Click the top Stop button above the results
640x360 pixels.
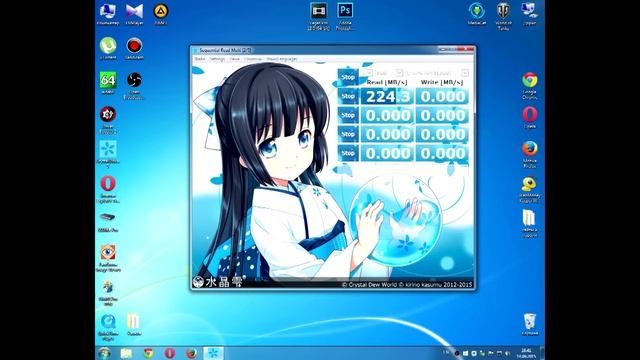pos(348,77)
